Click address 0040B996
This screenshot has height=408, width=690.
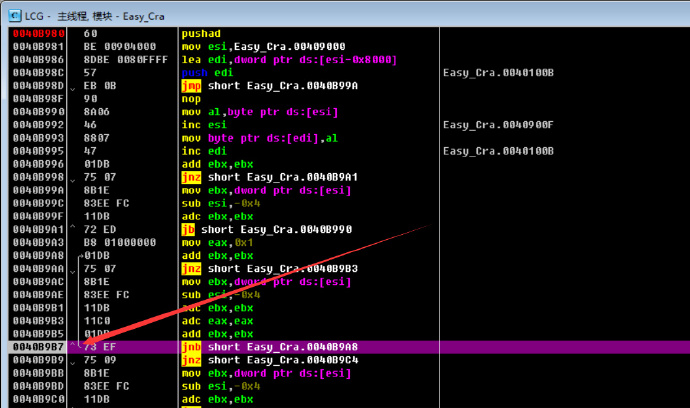tap(39, 164)
